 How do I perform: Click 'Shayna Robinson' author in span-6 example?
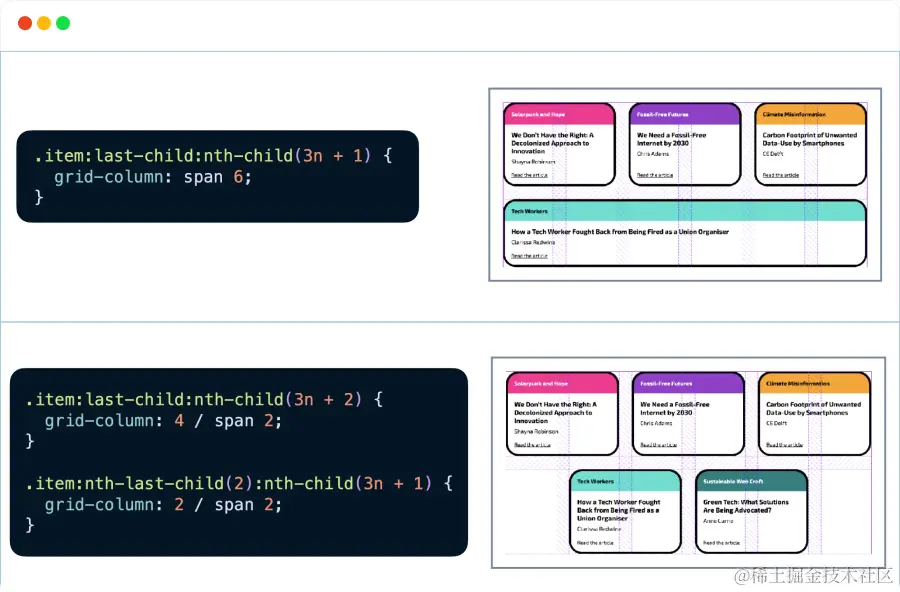tap(533, 162)
